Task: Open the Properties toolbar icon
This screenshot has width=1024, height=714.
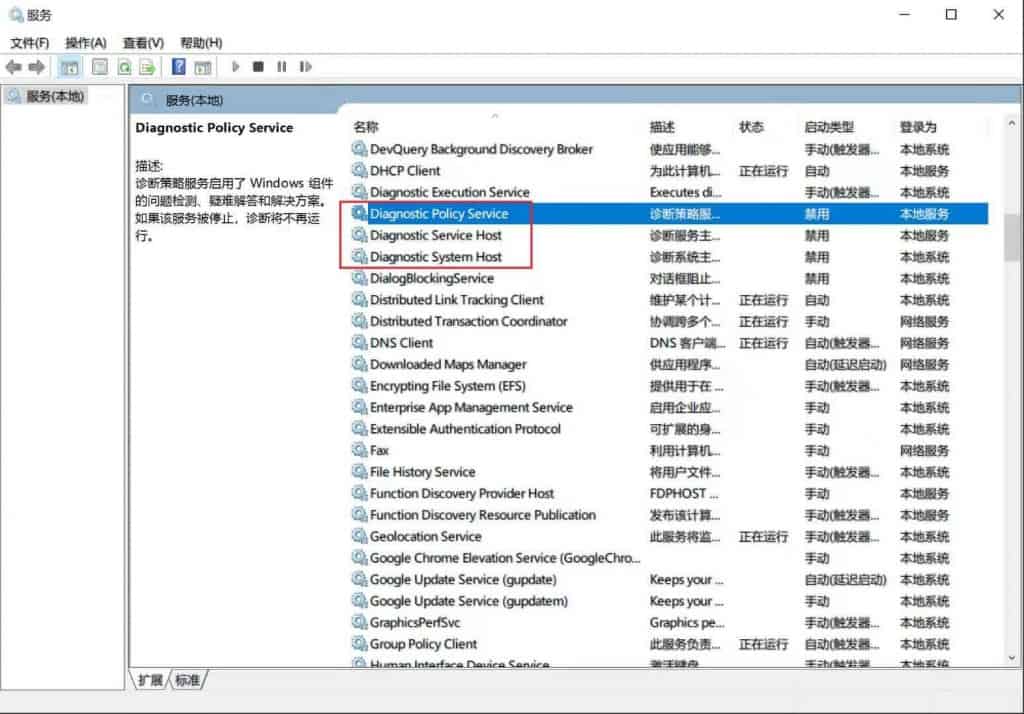Action: [x=99, y=66]
